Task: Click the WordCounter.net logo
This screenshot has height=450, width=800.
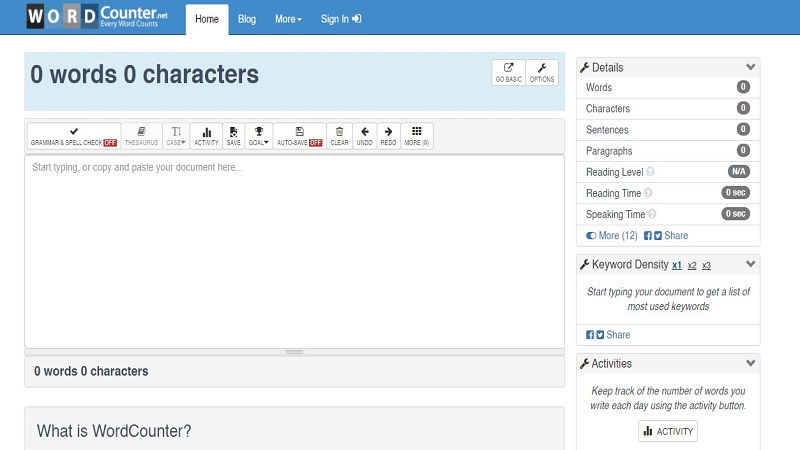Action: (x=97, y=16)
